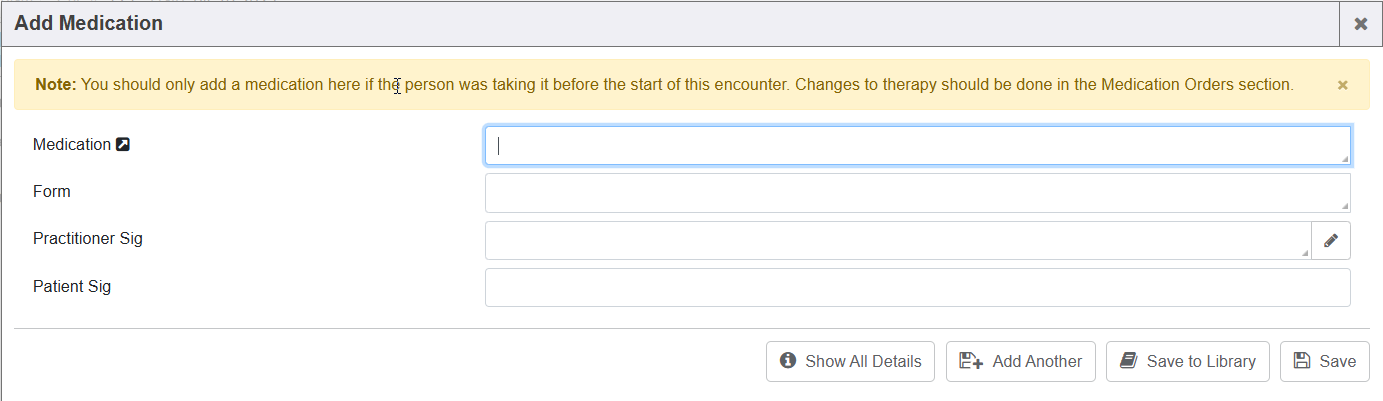1383x401 pixels.
Task: Focus the Medication text field
Action: tap(915, 145)
